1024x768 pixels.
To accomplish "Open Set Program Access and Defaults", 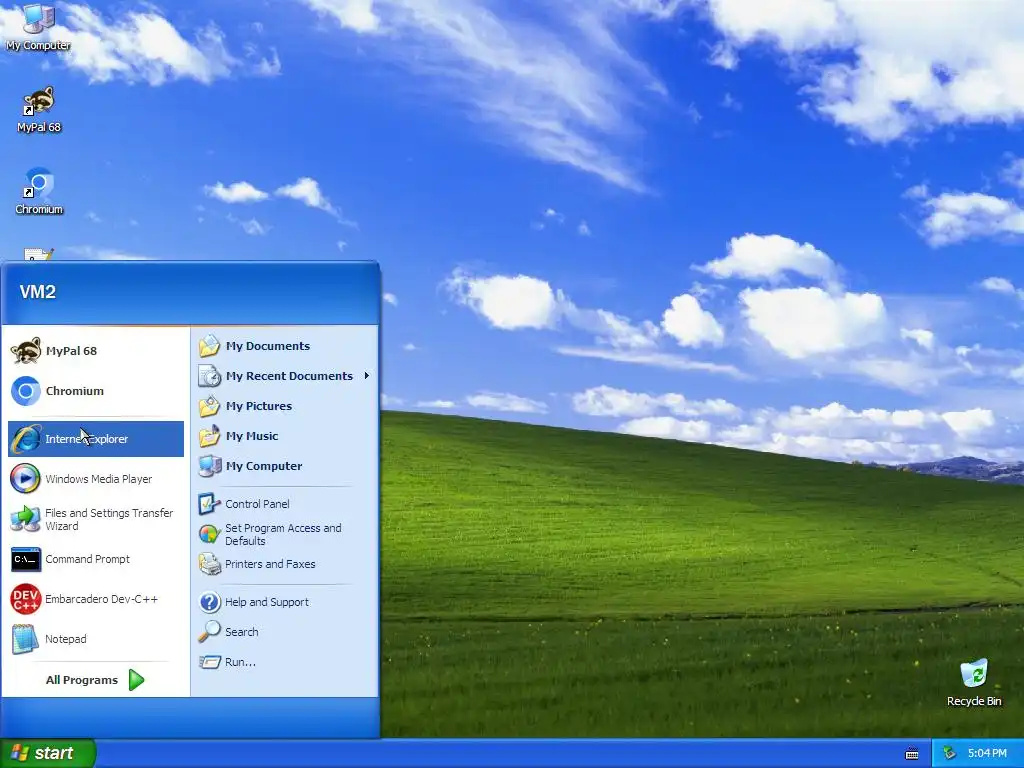I will [283, 534].
